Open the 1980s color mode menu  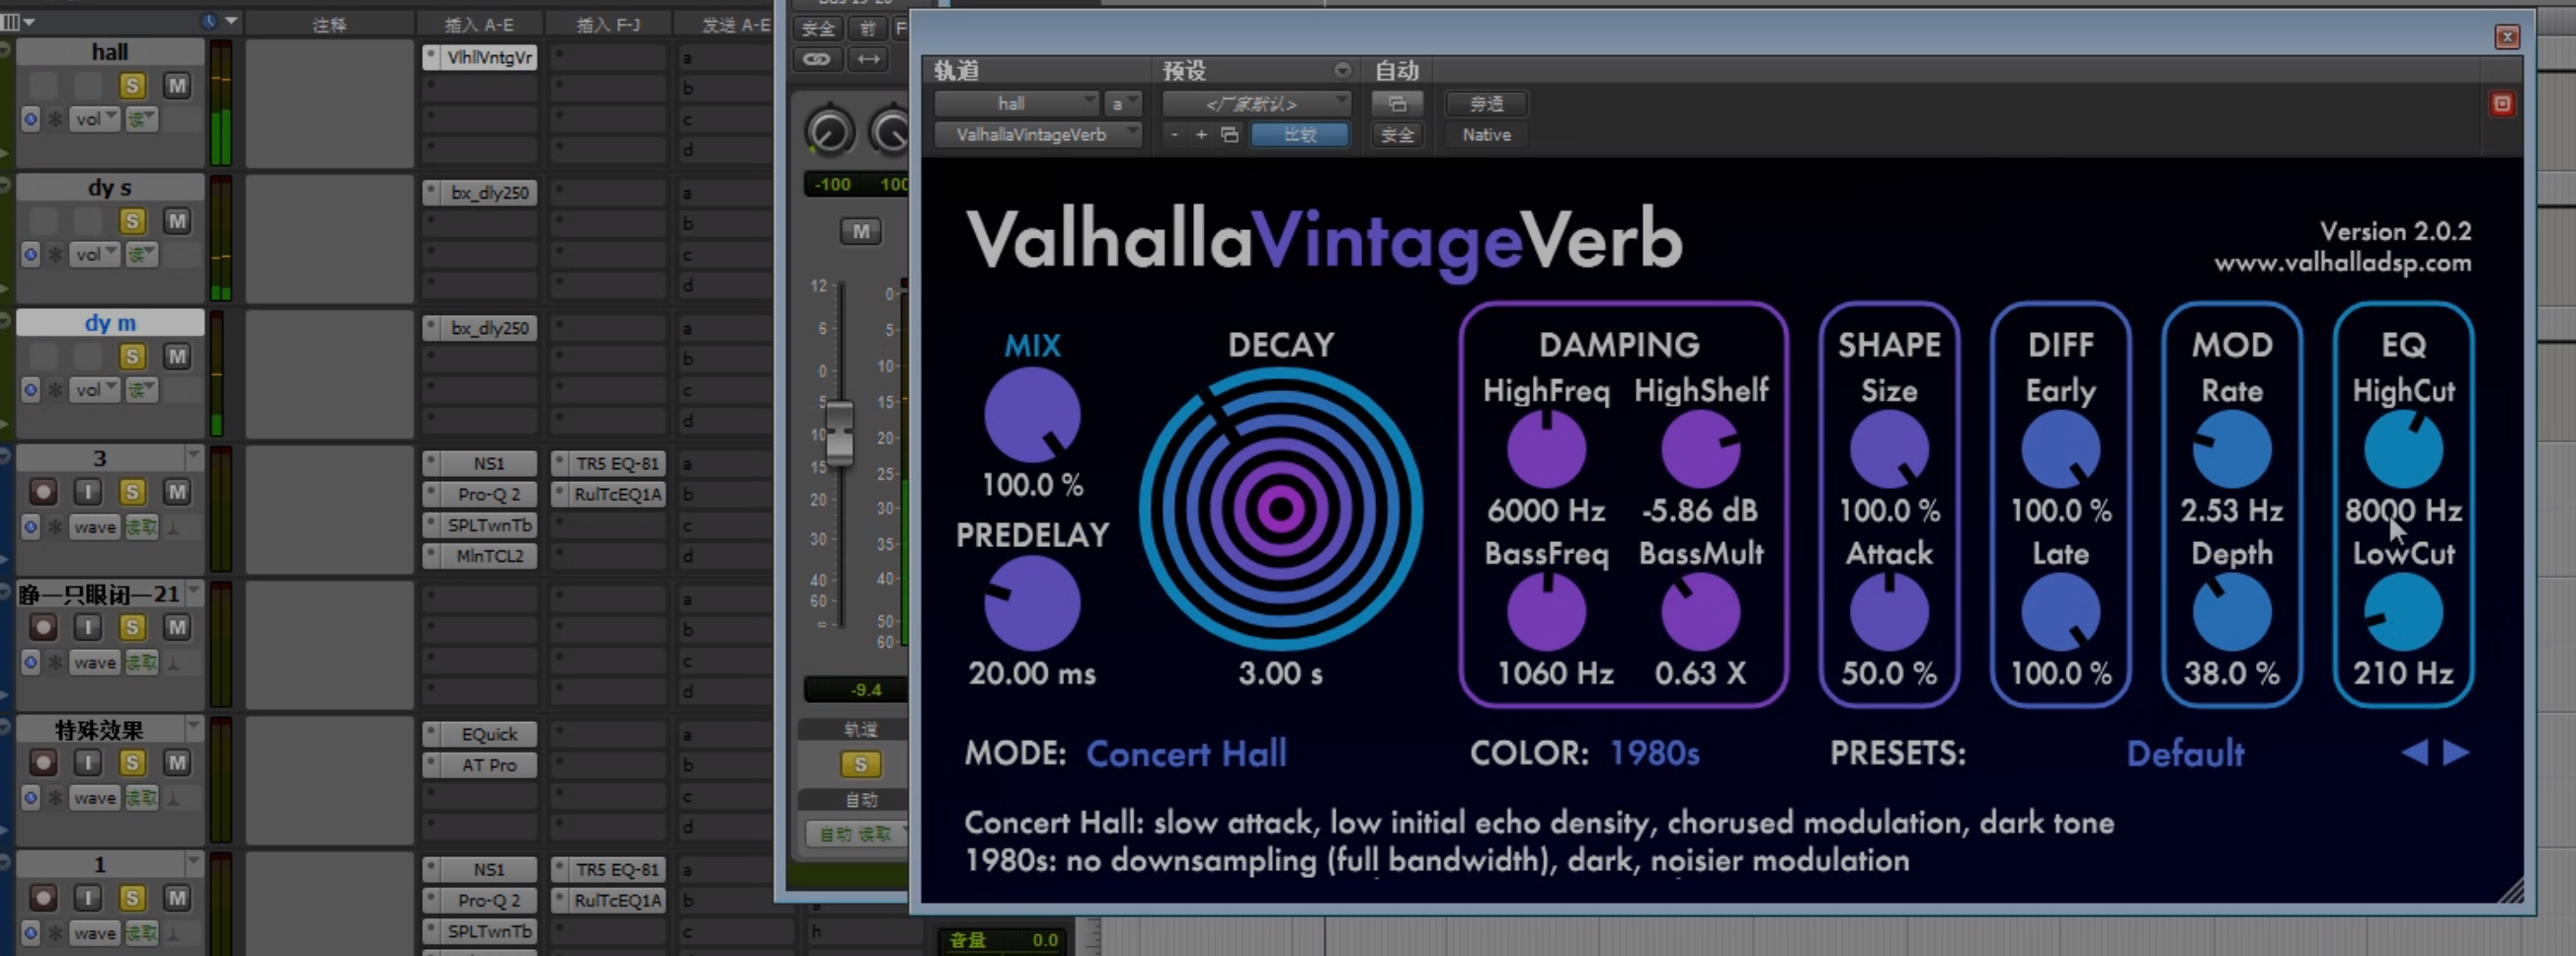click(x=1654, y=753)
